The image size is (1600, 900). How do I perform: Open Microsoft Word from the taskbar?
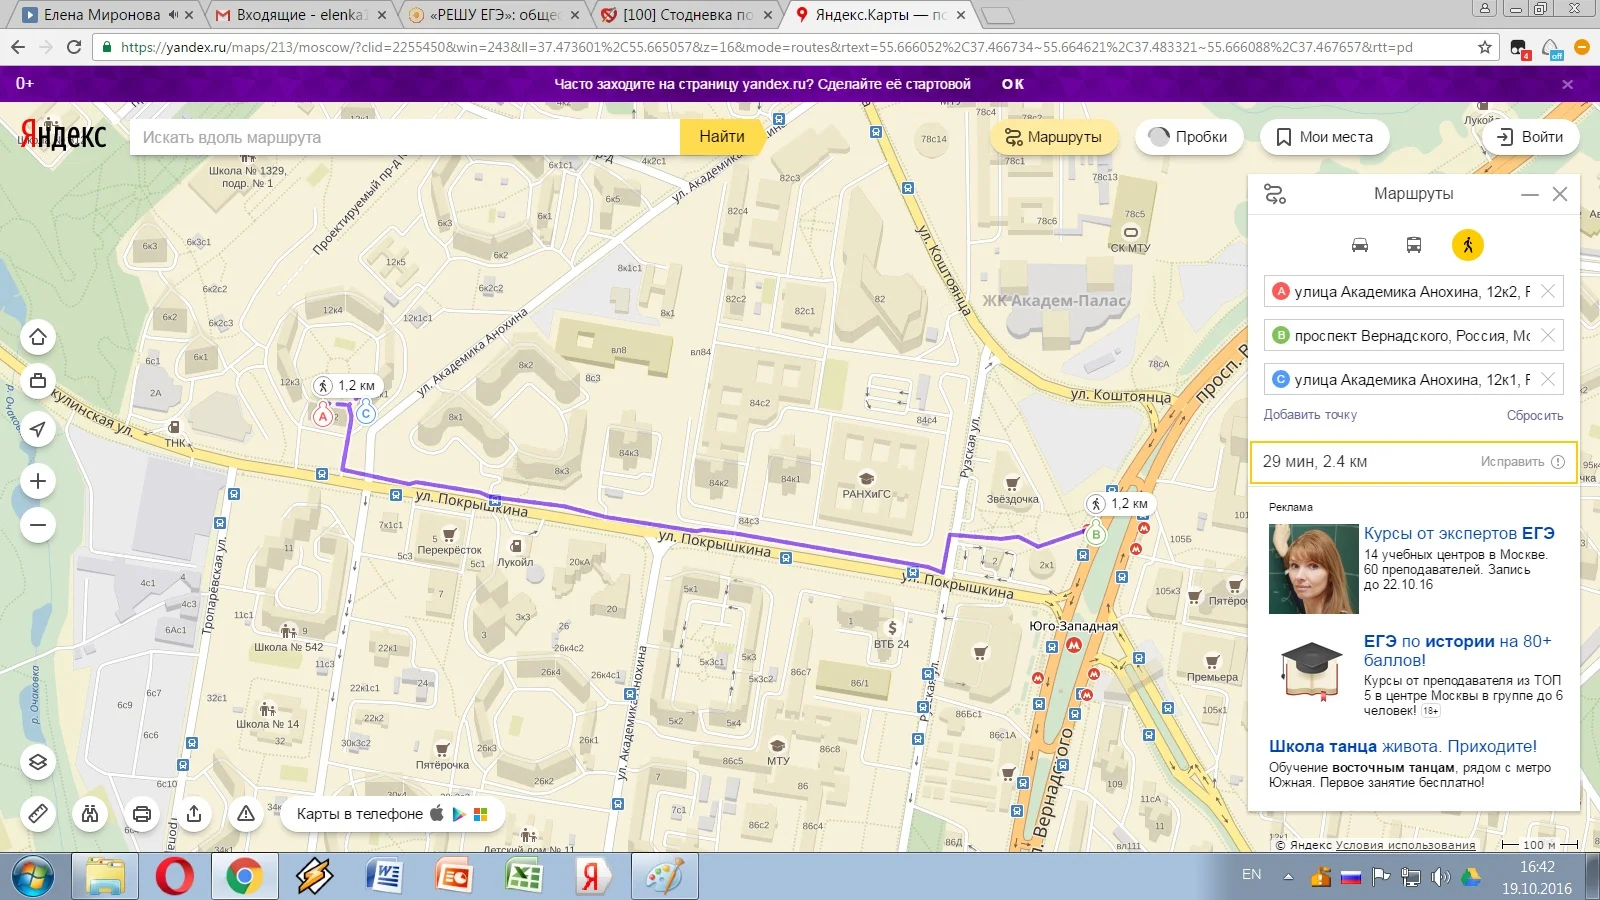(x=385, y=877)
